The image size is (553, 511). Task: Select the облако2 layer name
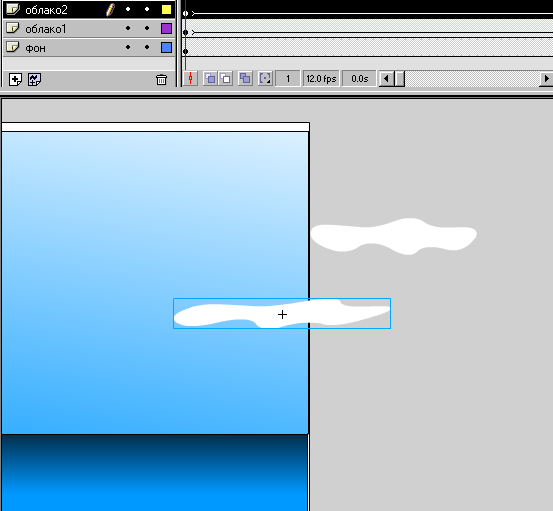pyautogui.click(x=46, y=10)
